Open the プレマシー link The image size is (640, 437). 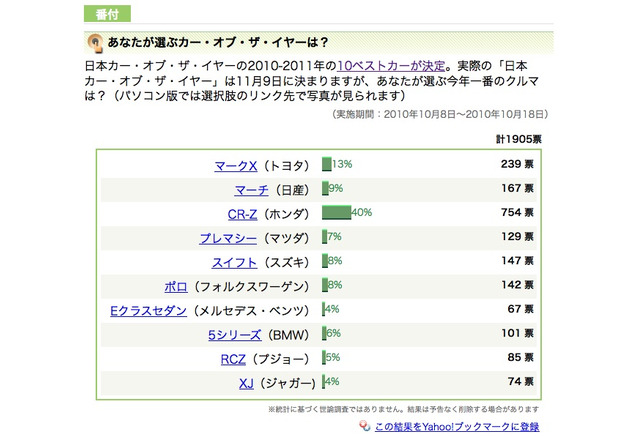coord(228,238)
